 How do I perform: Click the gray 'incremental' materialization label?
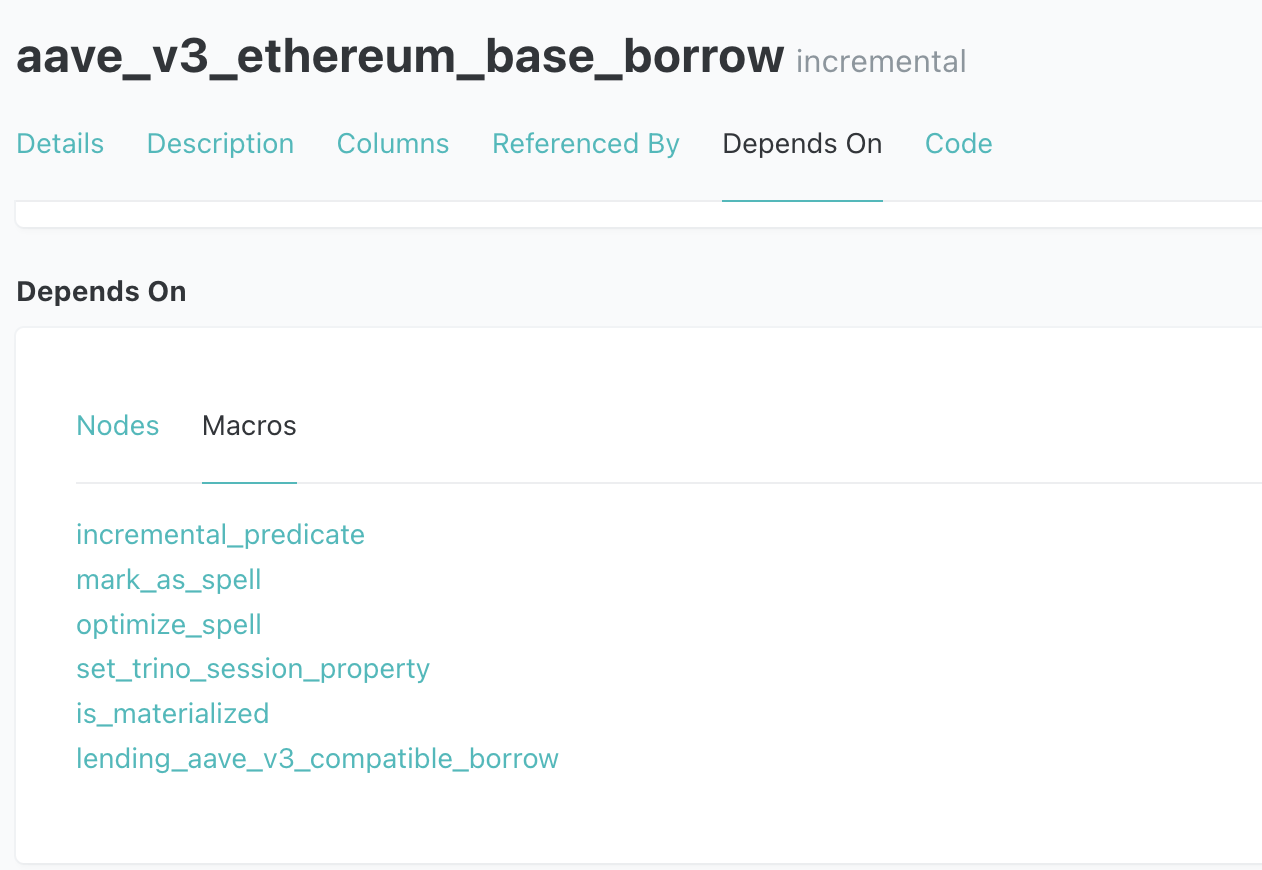[x=881, y=62]
